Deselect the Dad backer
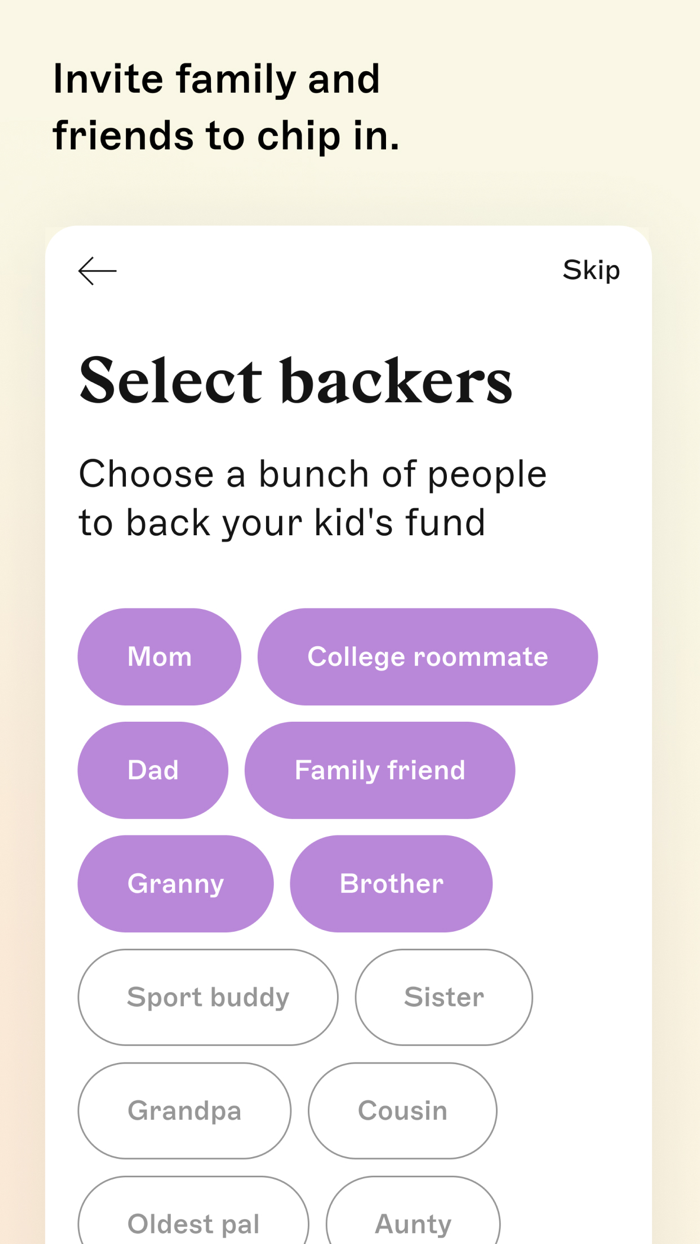 click(153, 770)
